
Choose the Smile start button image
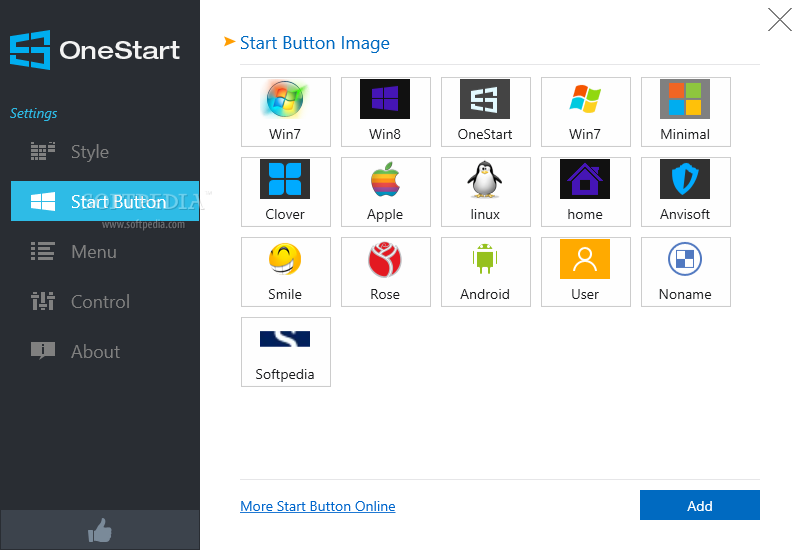tap(286, 272)
